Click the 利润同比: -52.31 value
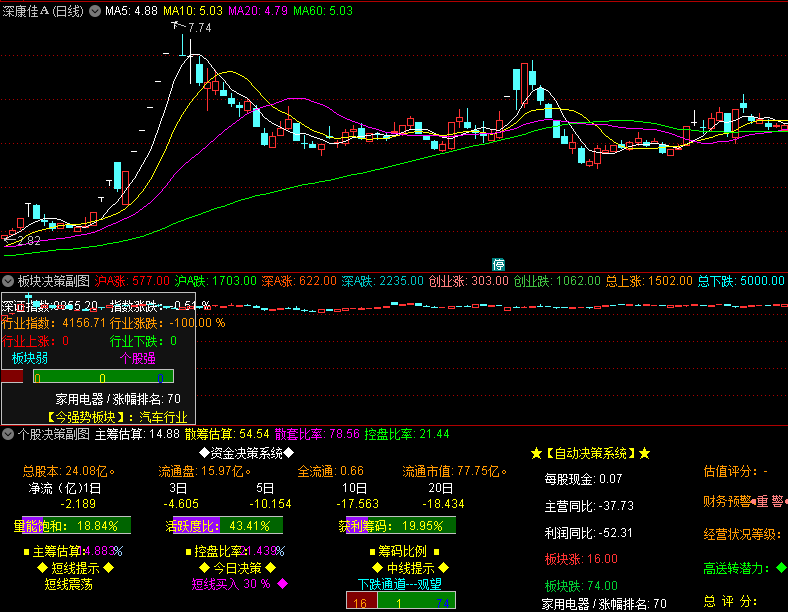788x612 pixels. pyautogui.click(x=588, y=533)
